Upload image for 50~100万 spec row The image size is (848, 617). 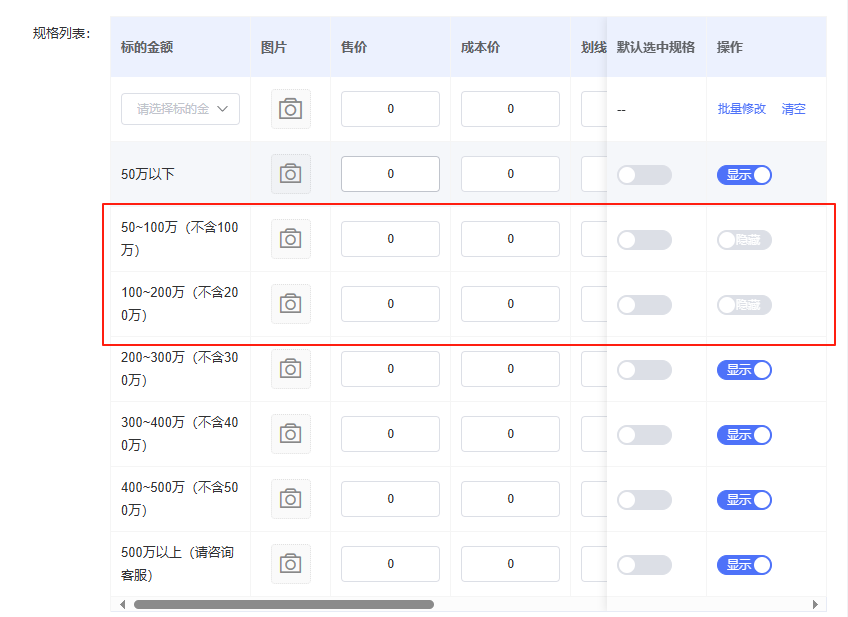click(290, 239)
